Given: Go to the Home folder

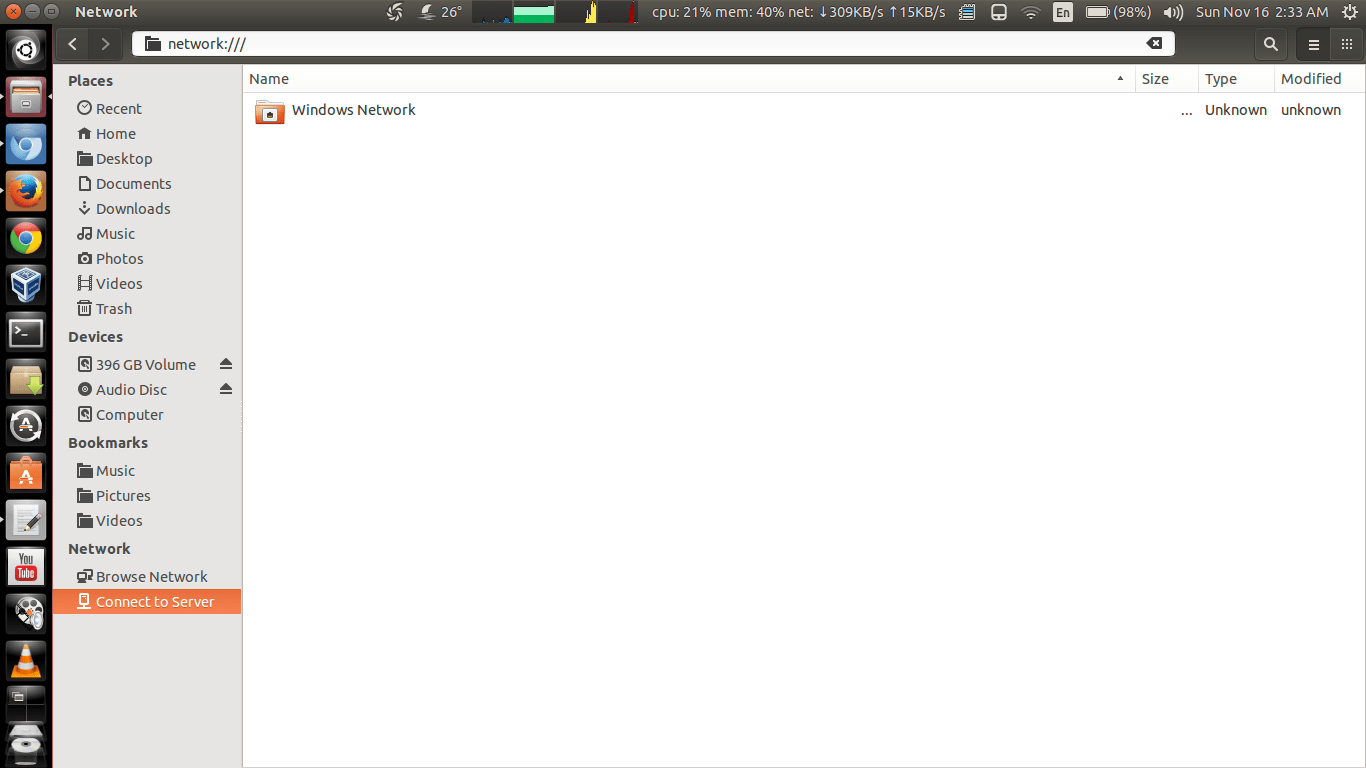Looking at the screenshot, I should tap(147, 133).
